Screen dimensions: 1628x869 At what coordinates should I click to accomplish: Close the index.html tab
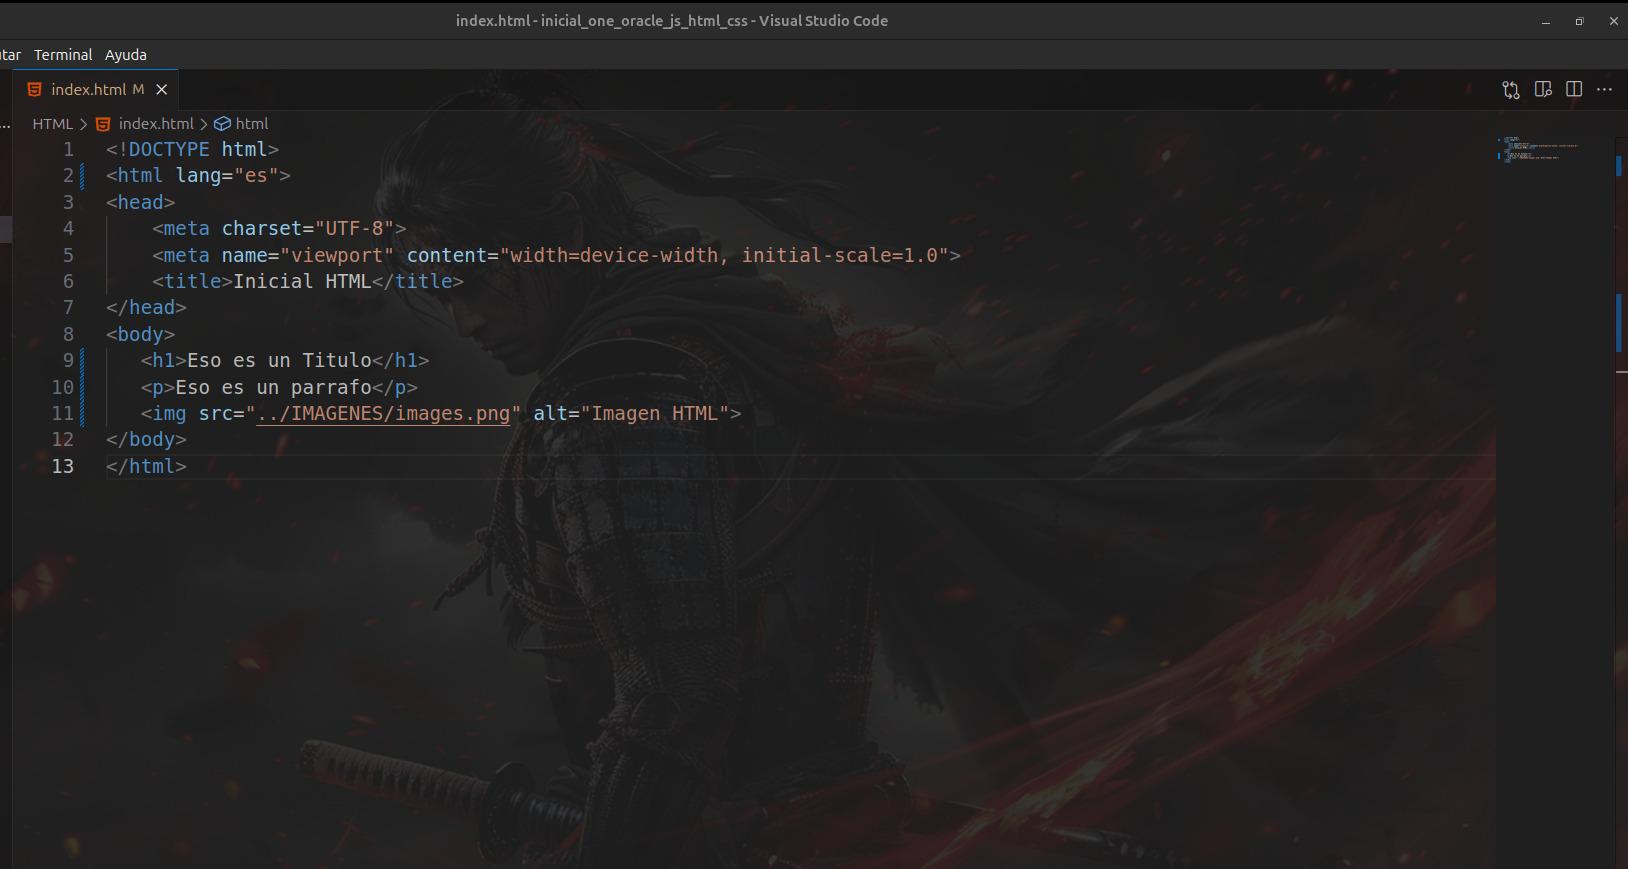click(x=162, y=89)
